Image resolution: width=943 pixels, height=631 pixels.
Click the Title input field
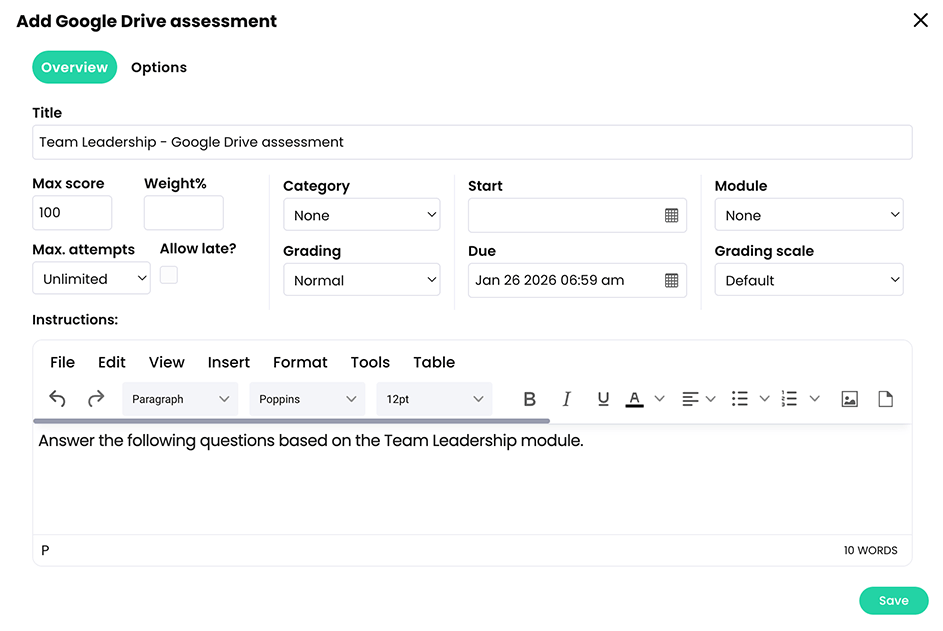pyautogui.click(x=472, y=142)
